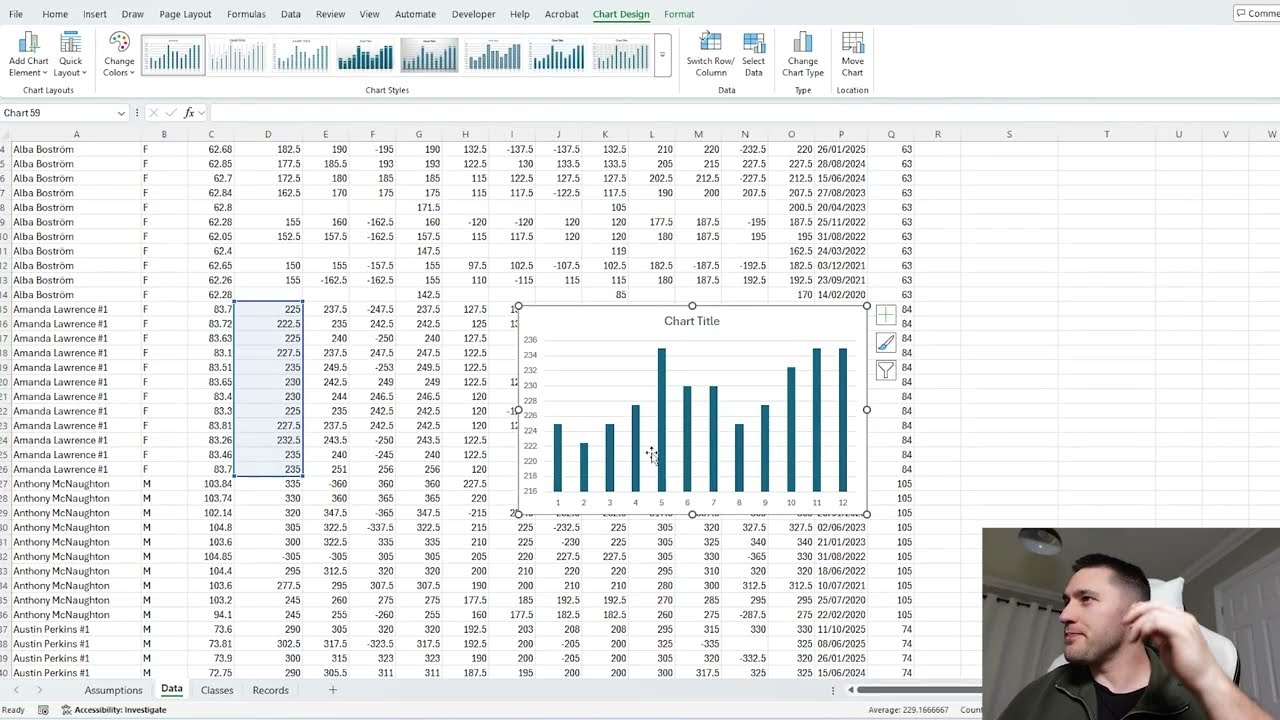Screen dimensions: 1280x720
Task: Select the third chart style thumbnail
Action: tap(301, 56)
